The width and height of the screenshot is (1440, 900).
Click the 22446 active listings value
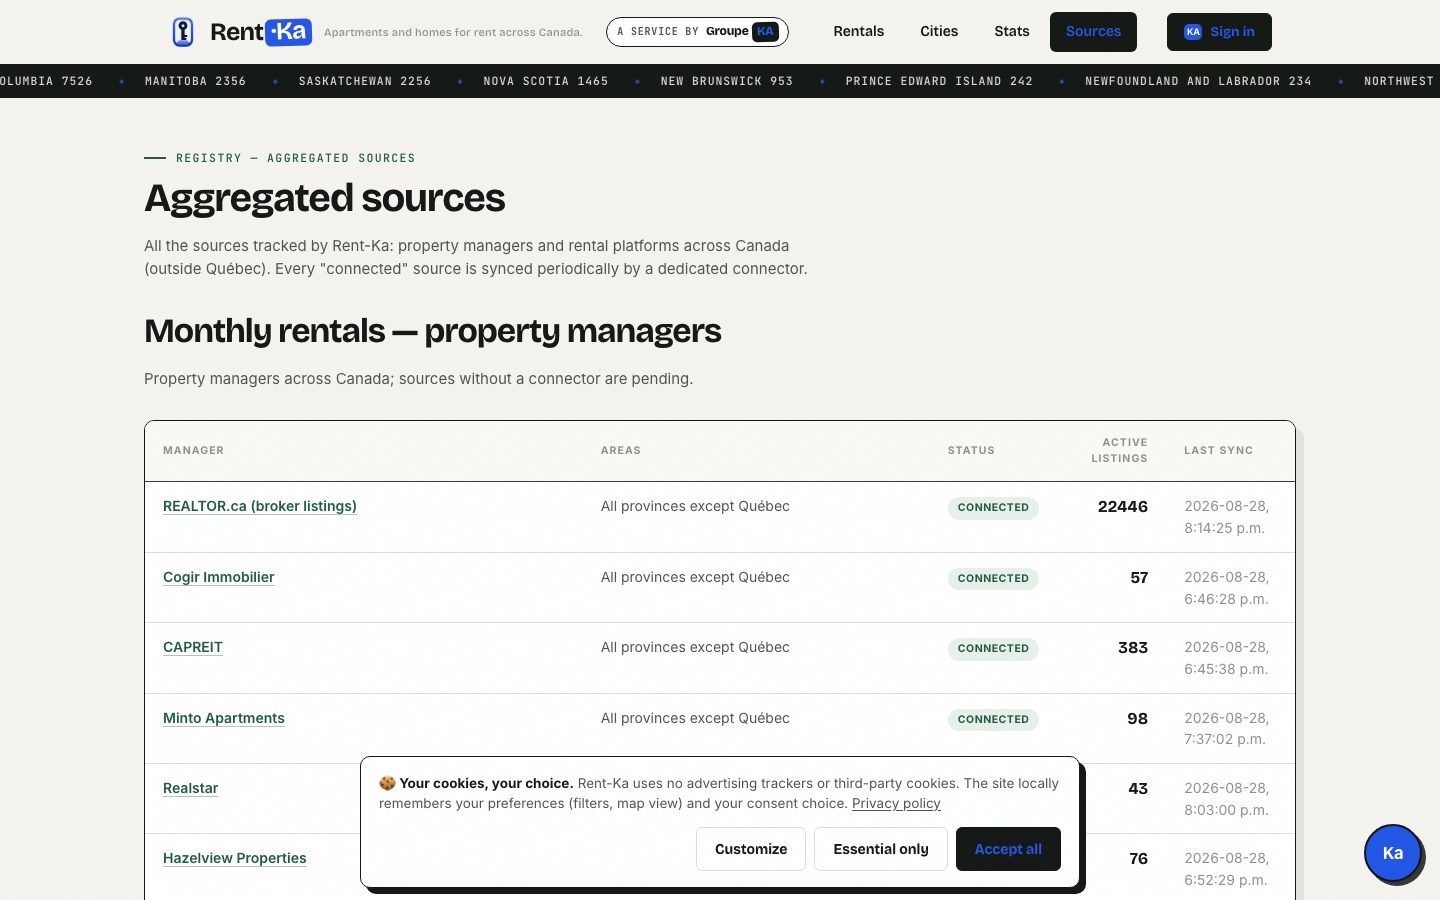1123,506
